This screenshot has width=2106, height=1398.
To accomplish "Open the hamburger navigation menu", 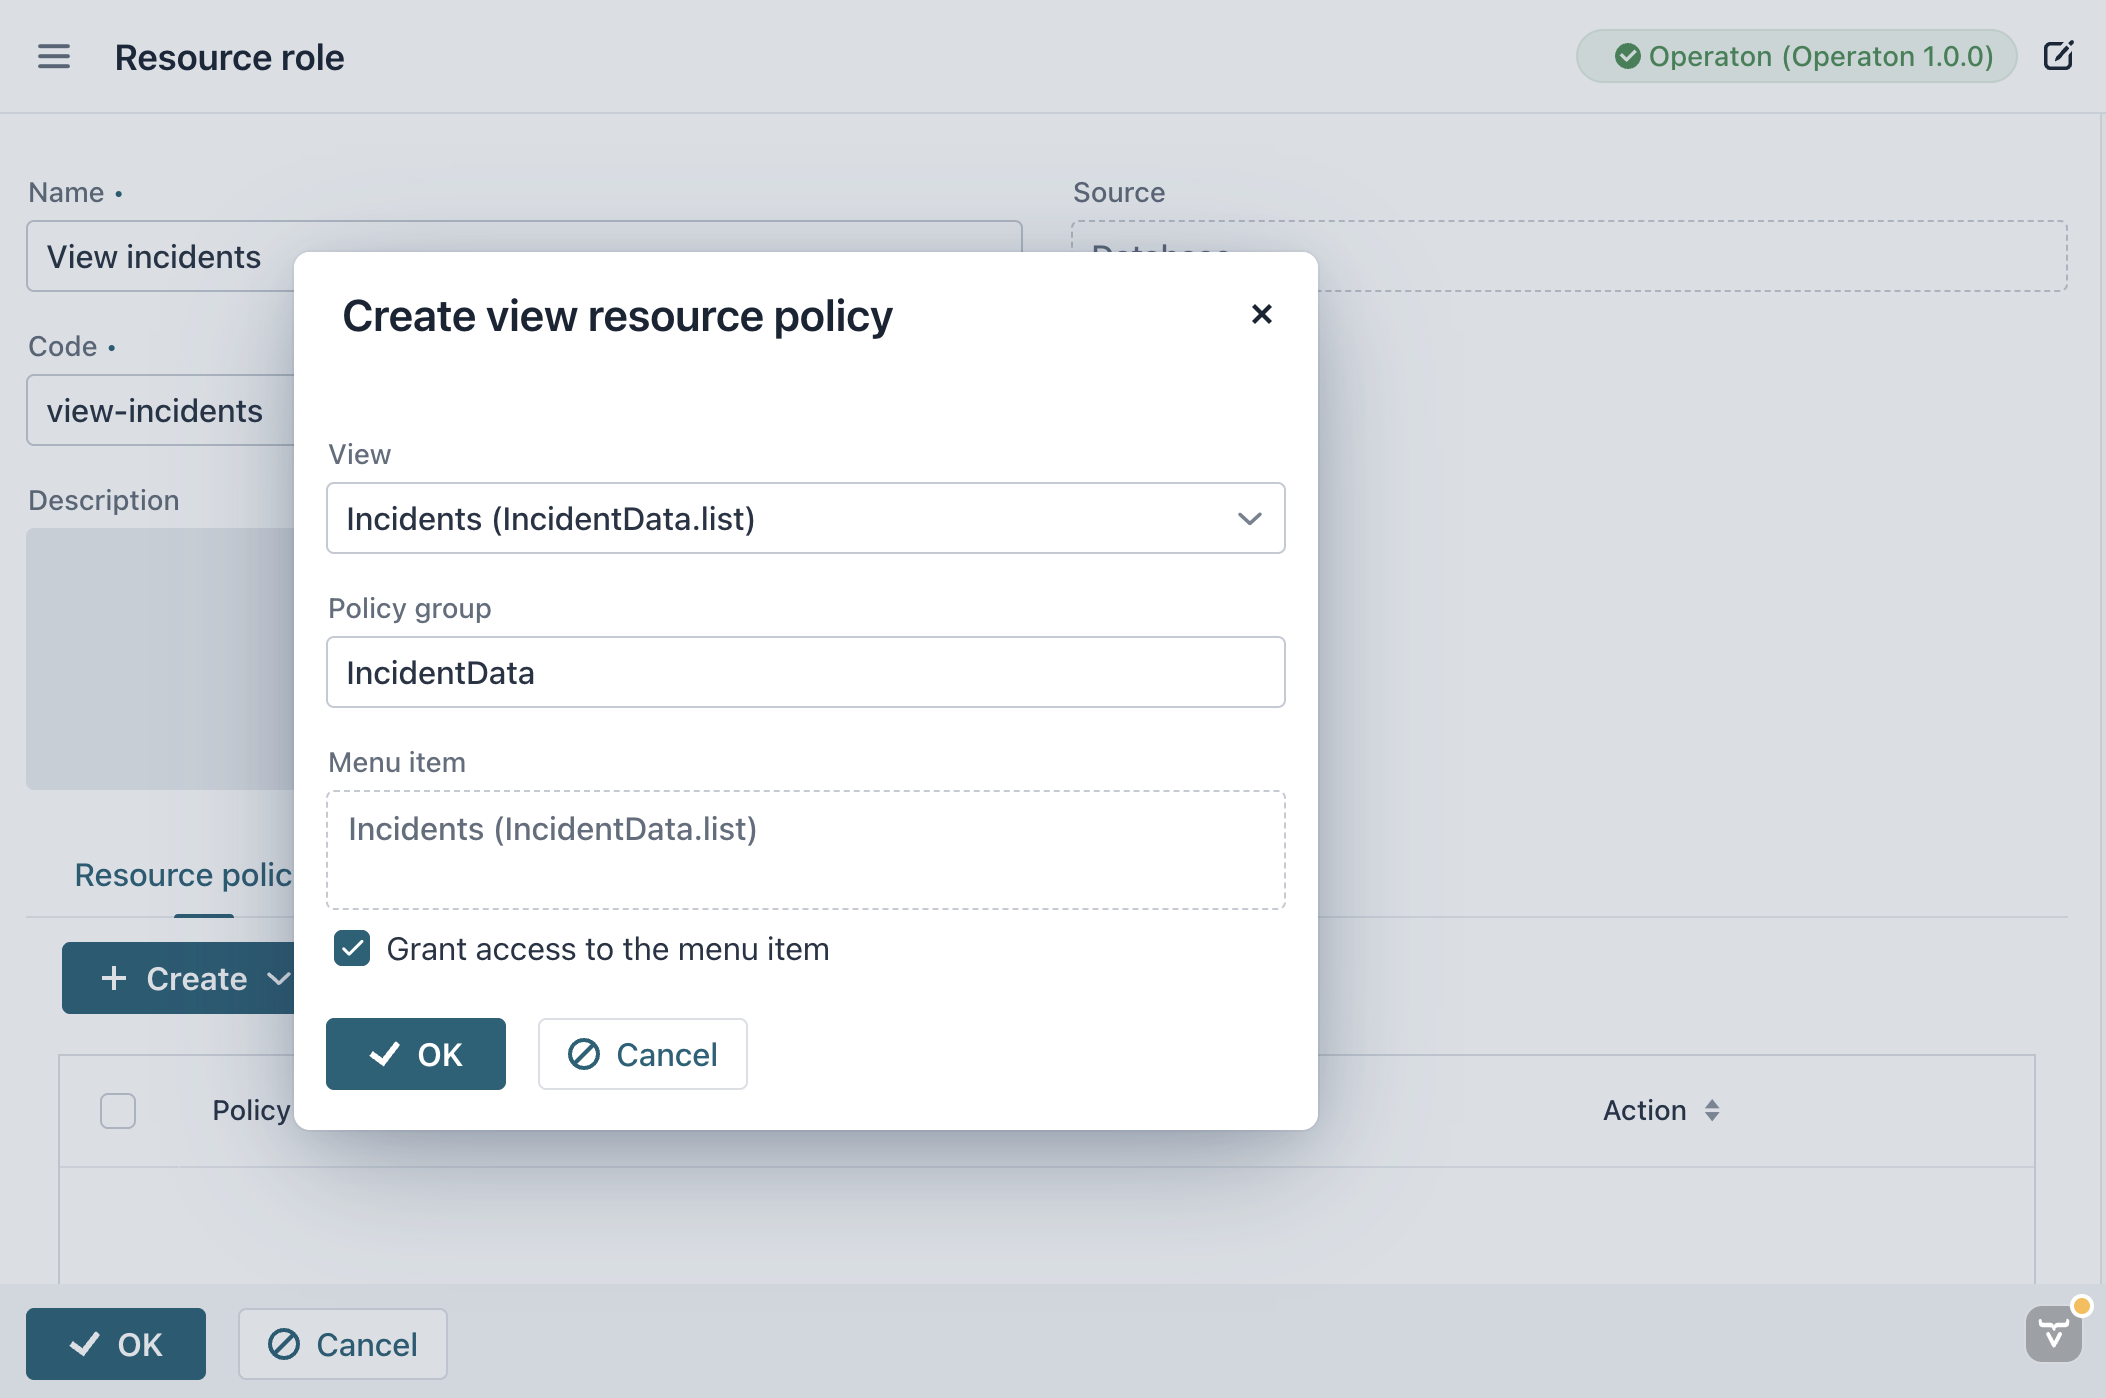I will pos(54,57).
